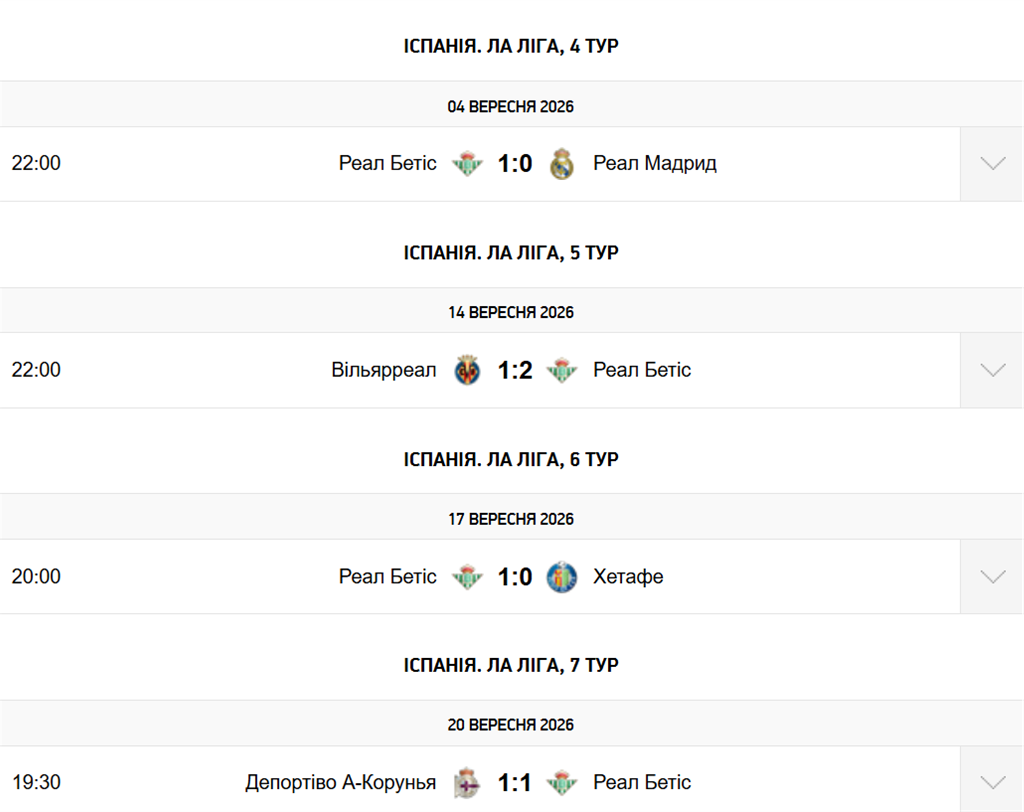Open the Вільярреал team link
1024x812 pixels.
tap(383, 370)
